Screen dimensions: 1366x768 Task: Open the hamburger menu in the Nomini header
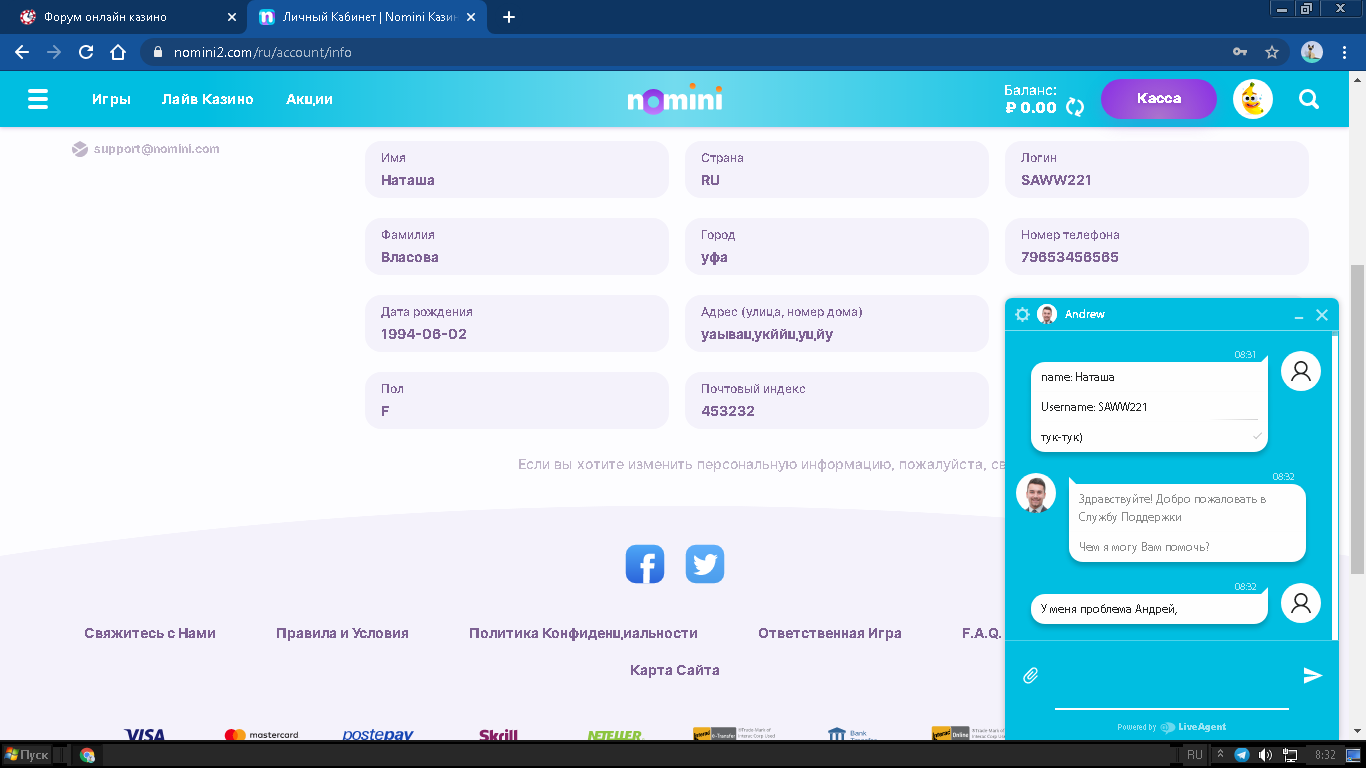coord(38,99)
